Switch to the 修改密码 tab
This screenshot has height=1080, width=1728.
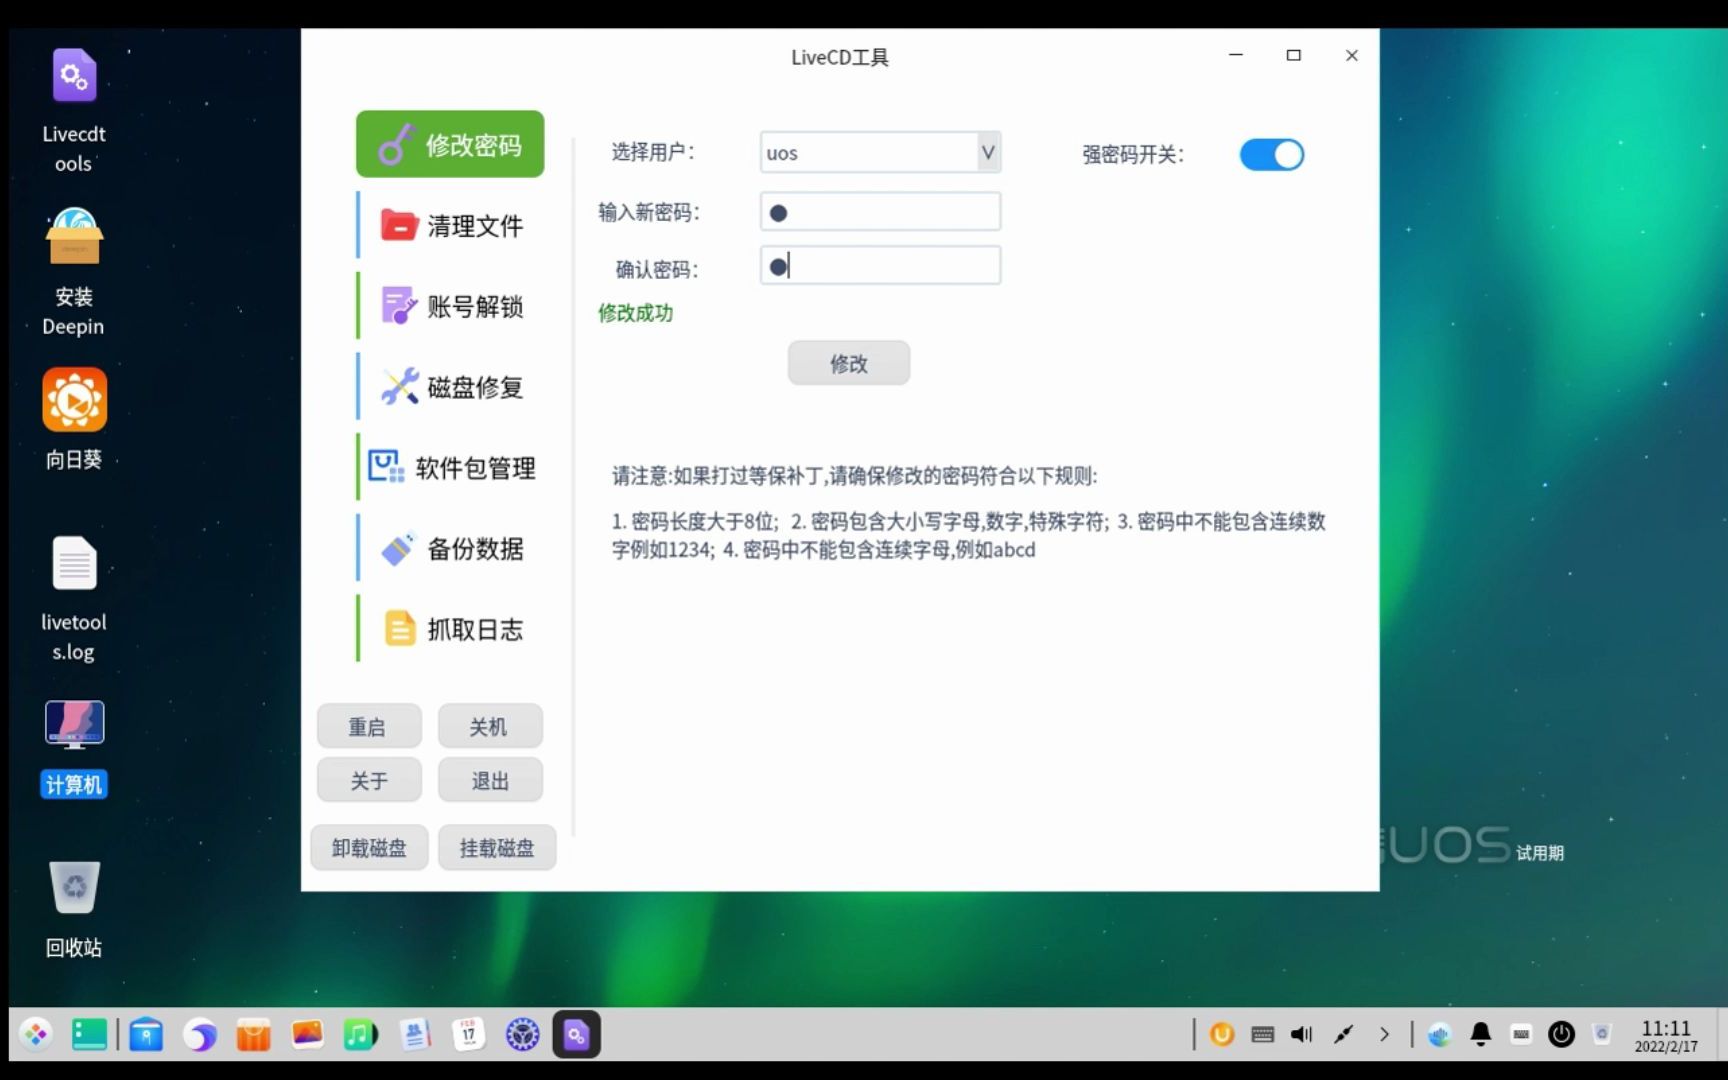point(450,143)
